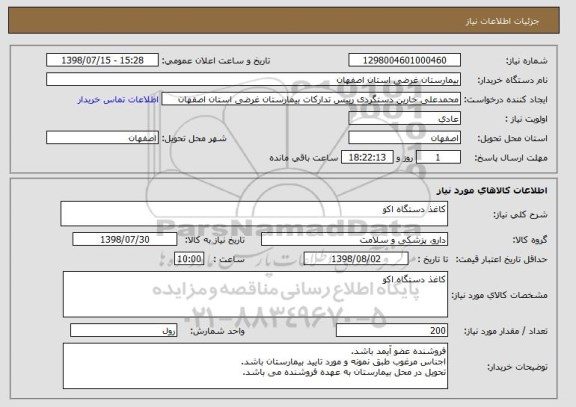Click the label اولویت نیاز
The width and height of the screenshot is (576, 407).
point(526,119)
